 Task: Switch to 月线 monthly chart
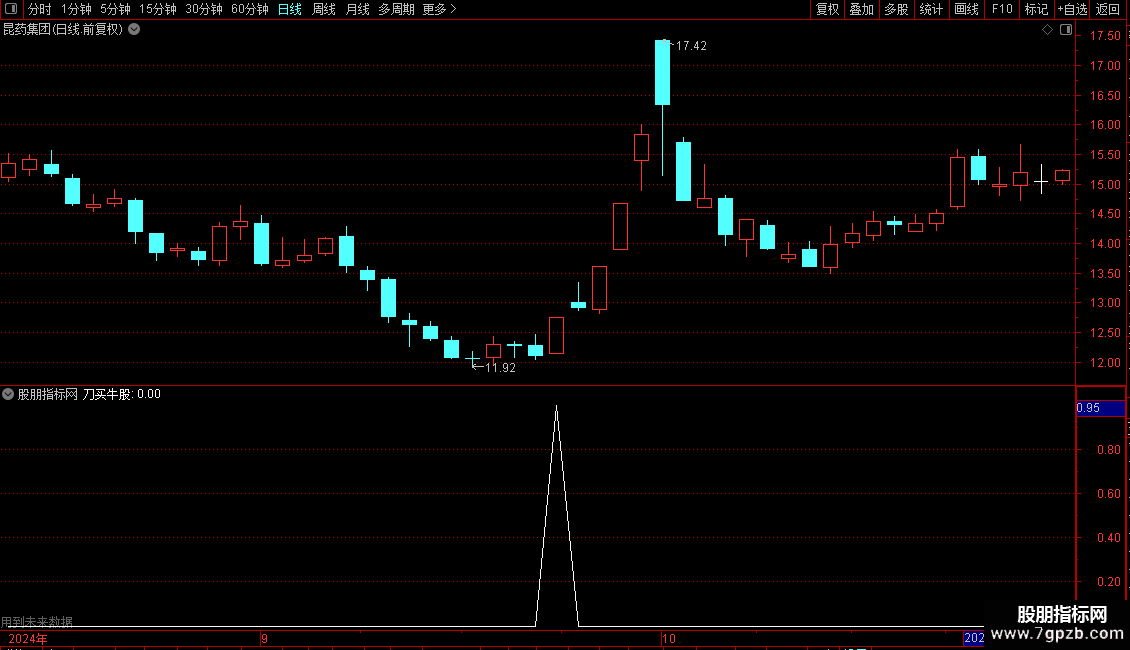point(357,9)
